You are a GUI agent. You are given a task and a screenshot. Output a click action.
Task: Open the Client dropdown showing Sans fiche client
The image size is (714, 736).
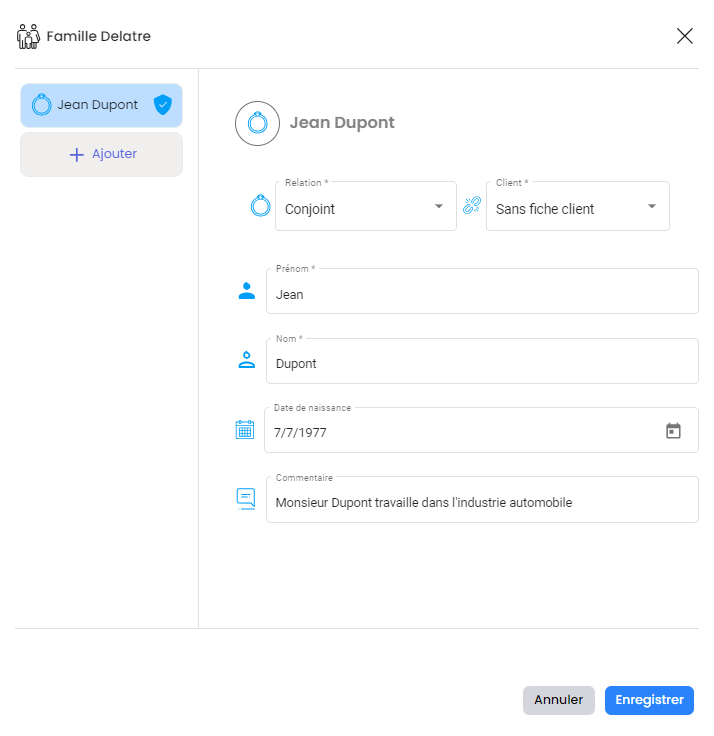coord(578,206)
